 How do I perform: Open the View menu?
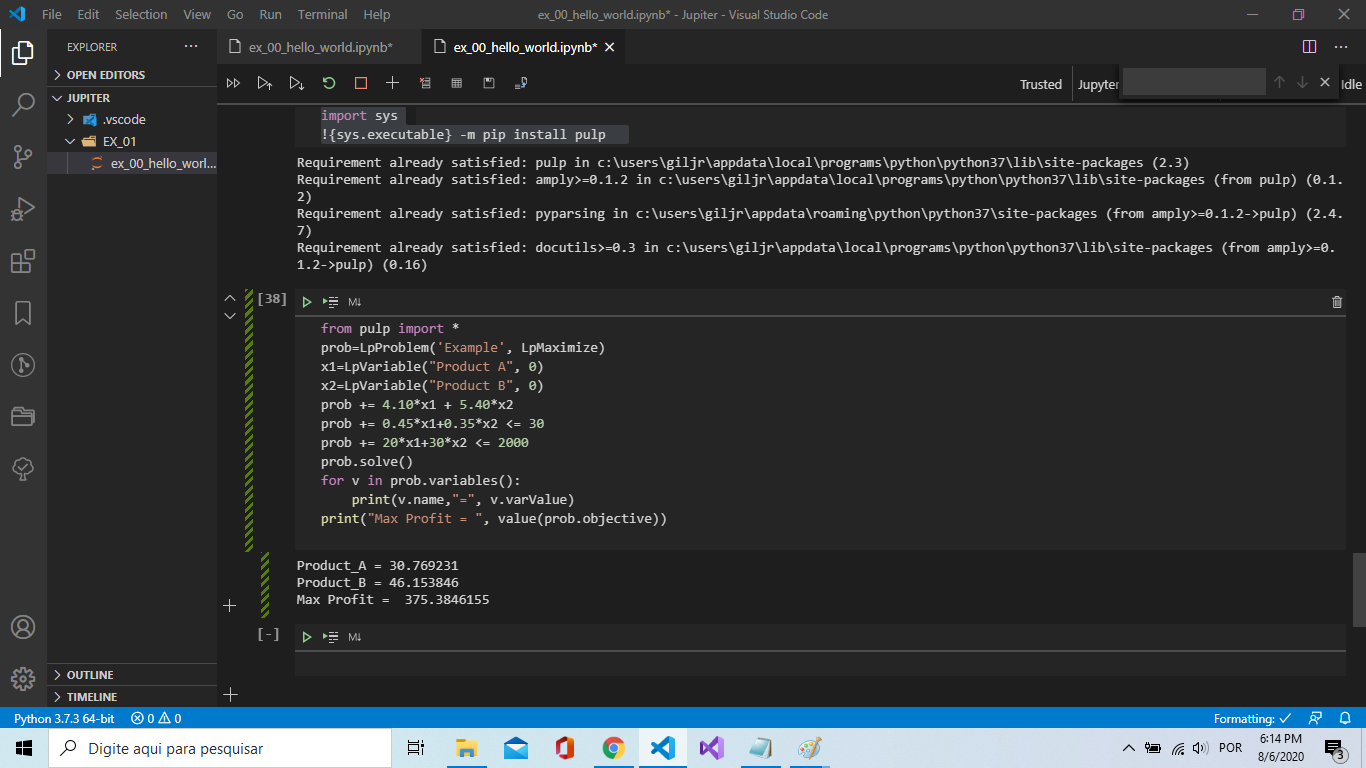(x=197, y=15)
